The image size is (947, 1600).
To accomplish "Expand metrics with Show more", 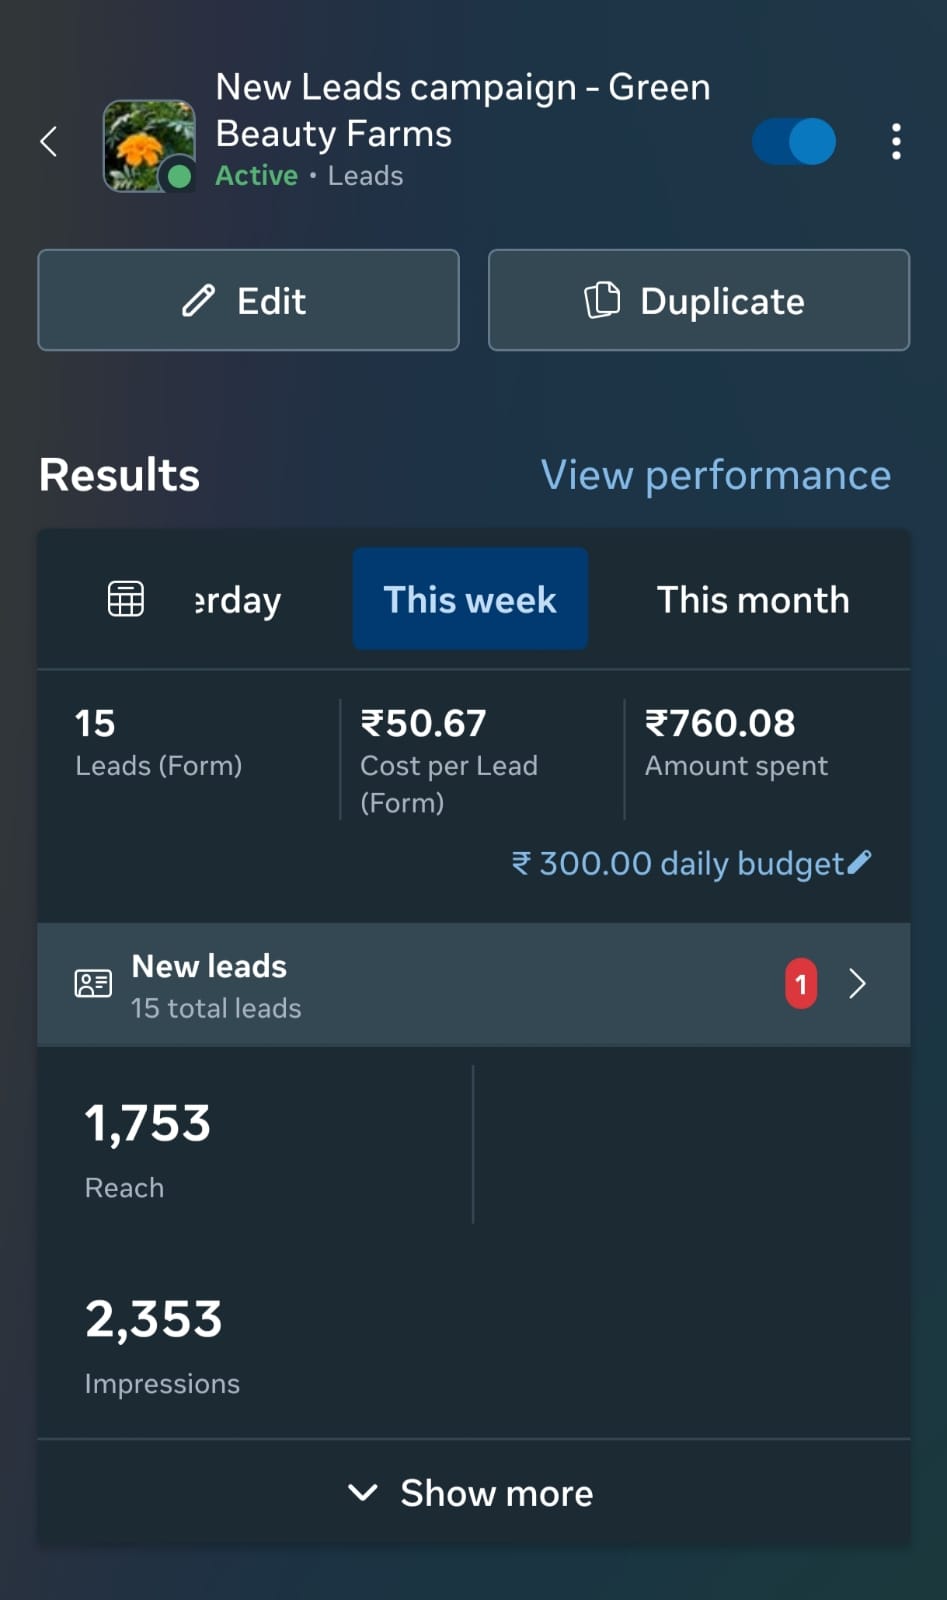I will pyautogui.click(x=496, y=1493).
